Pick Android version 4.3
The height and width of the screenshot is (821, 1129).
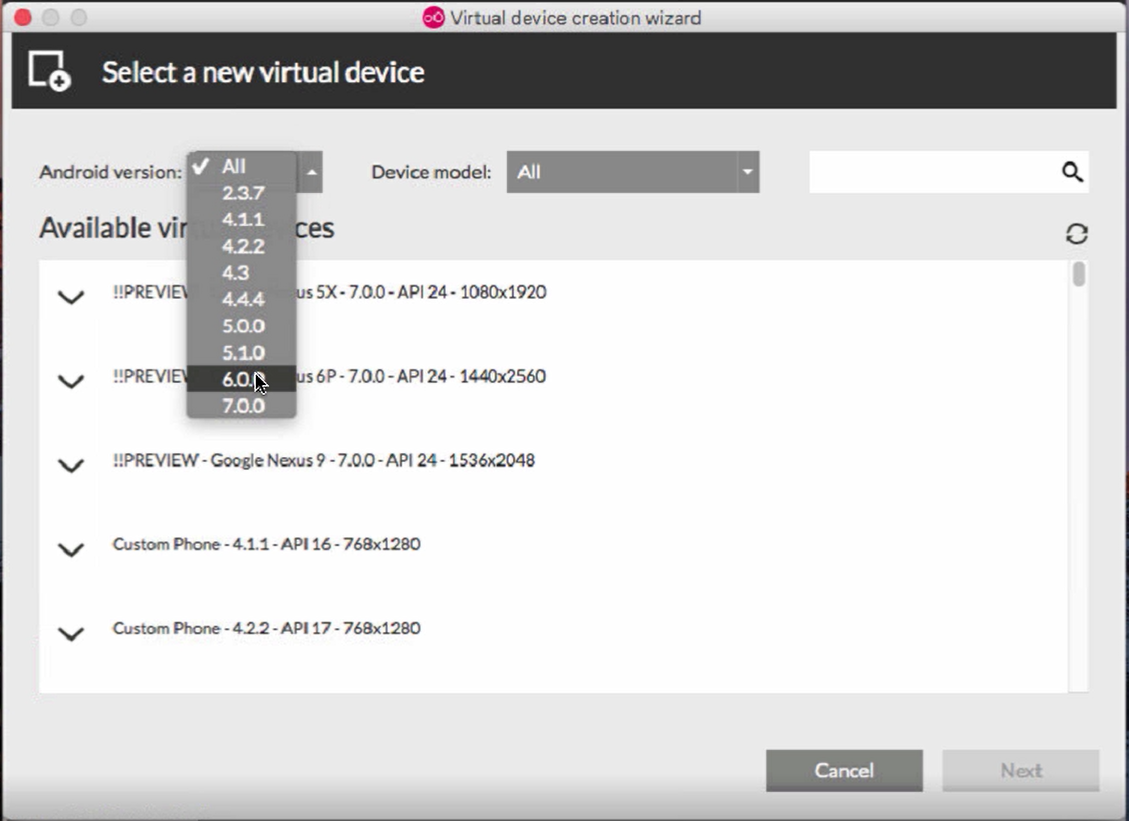[241, 273]
